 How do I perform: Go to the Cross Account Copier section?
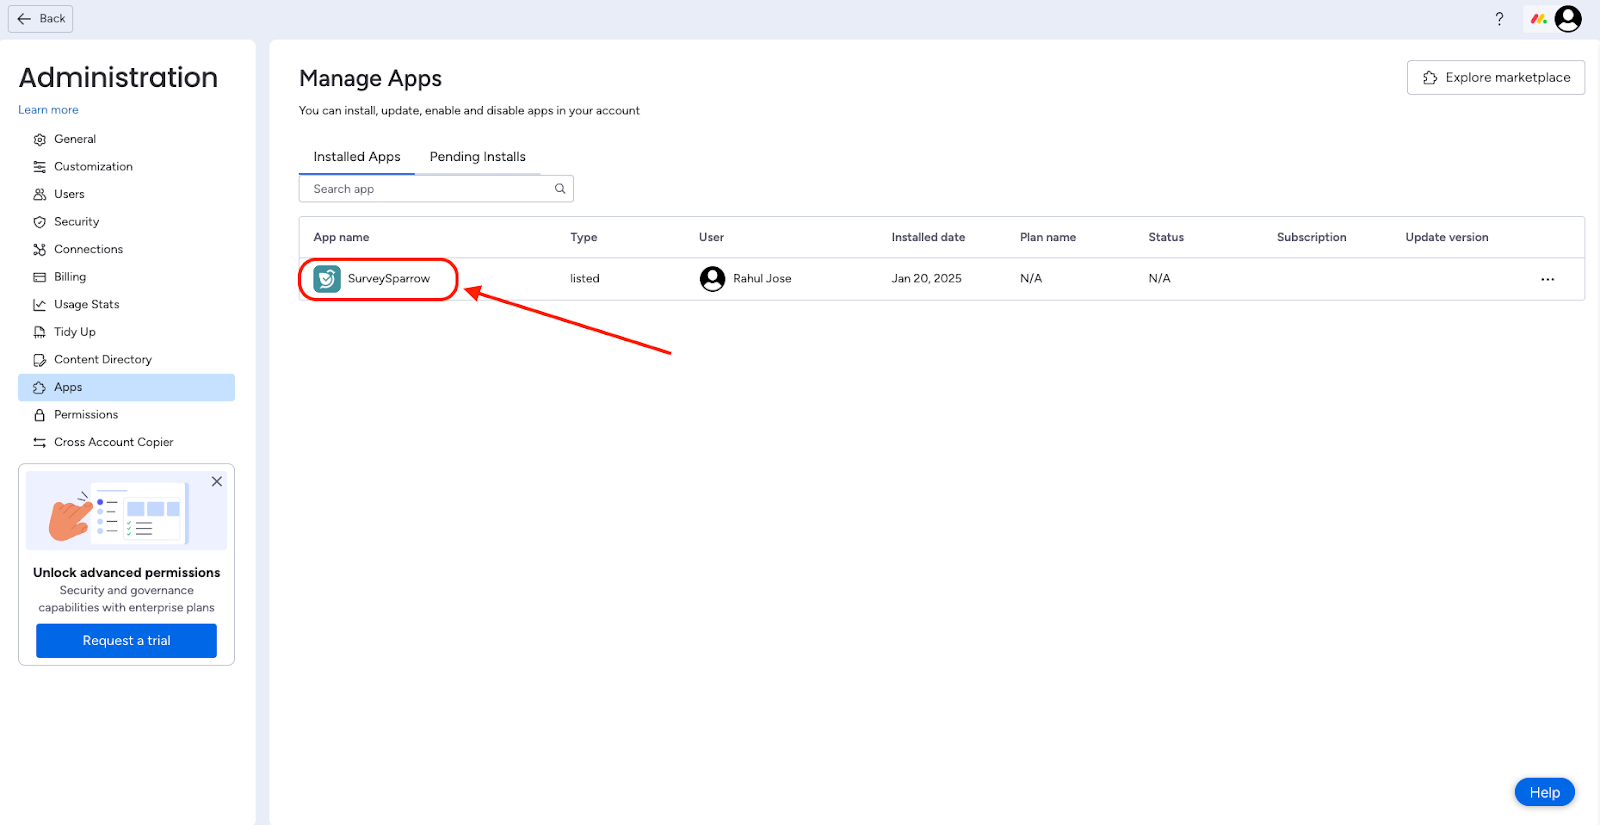[x=113, y=442]
